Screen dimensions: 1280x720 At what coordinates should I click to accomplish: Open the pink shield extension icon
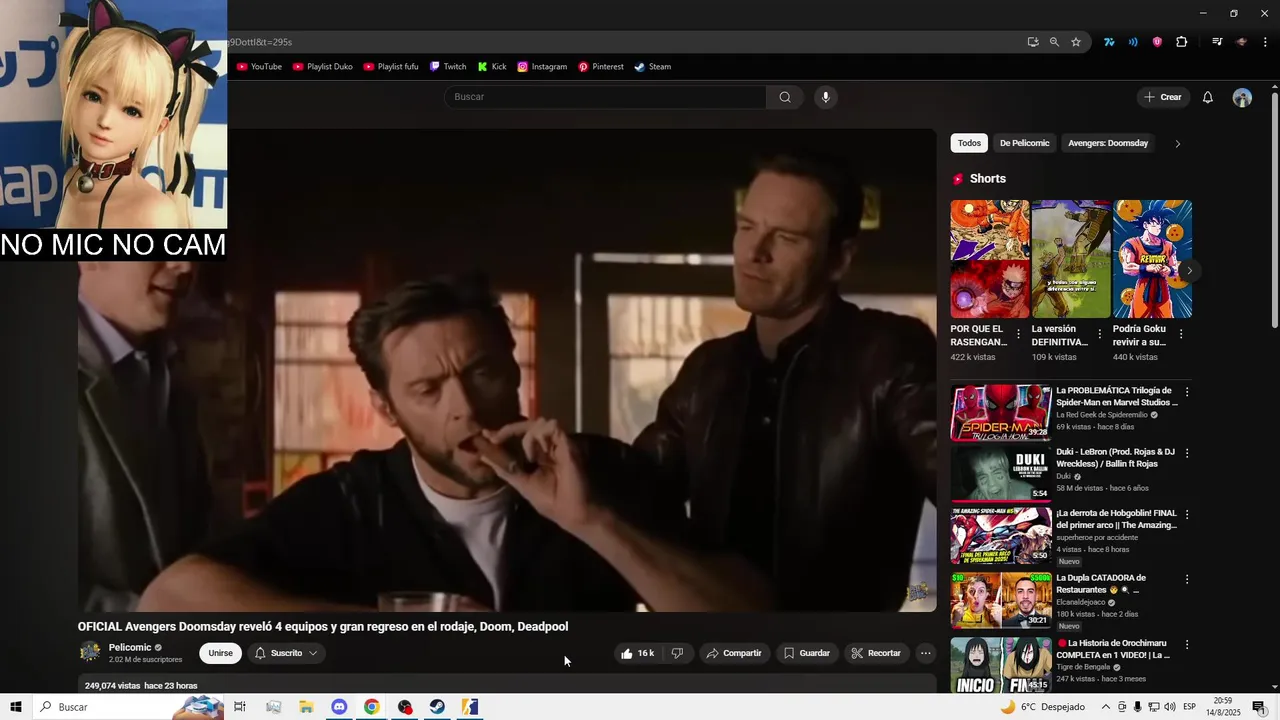[x=1157, y=42]
